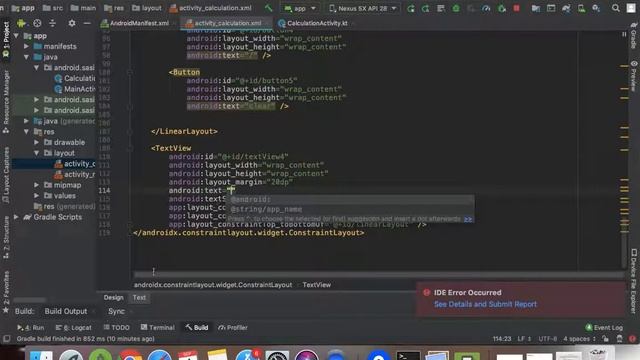Click the collapse-all icon in Project panel
The image size is (640, 360).
point(52,23)
